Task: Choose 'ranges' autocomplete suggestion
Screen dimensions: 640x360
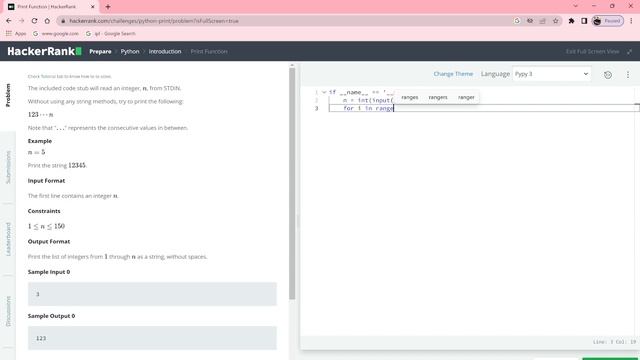Action: (409, 97)
